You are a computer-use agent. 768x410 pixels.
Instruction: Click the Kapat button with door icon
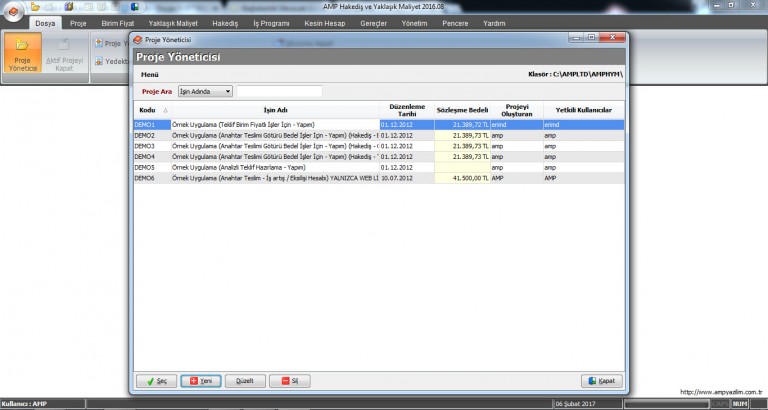603,381
